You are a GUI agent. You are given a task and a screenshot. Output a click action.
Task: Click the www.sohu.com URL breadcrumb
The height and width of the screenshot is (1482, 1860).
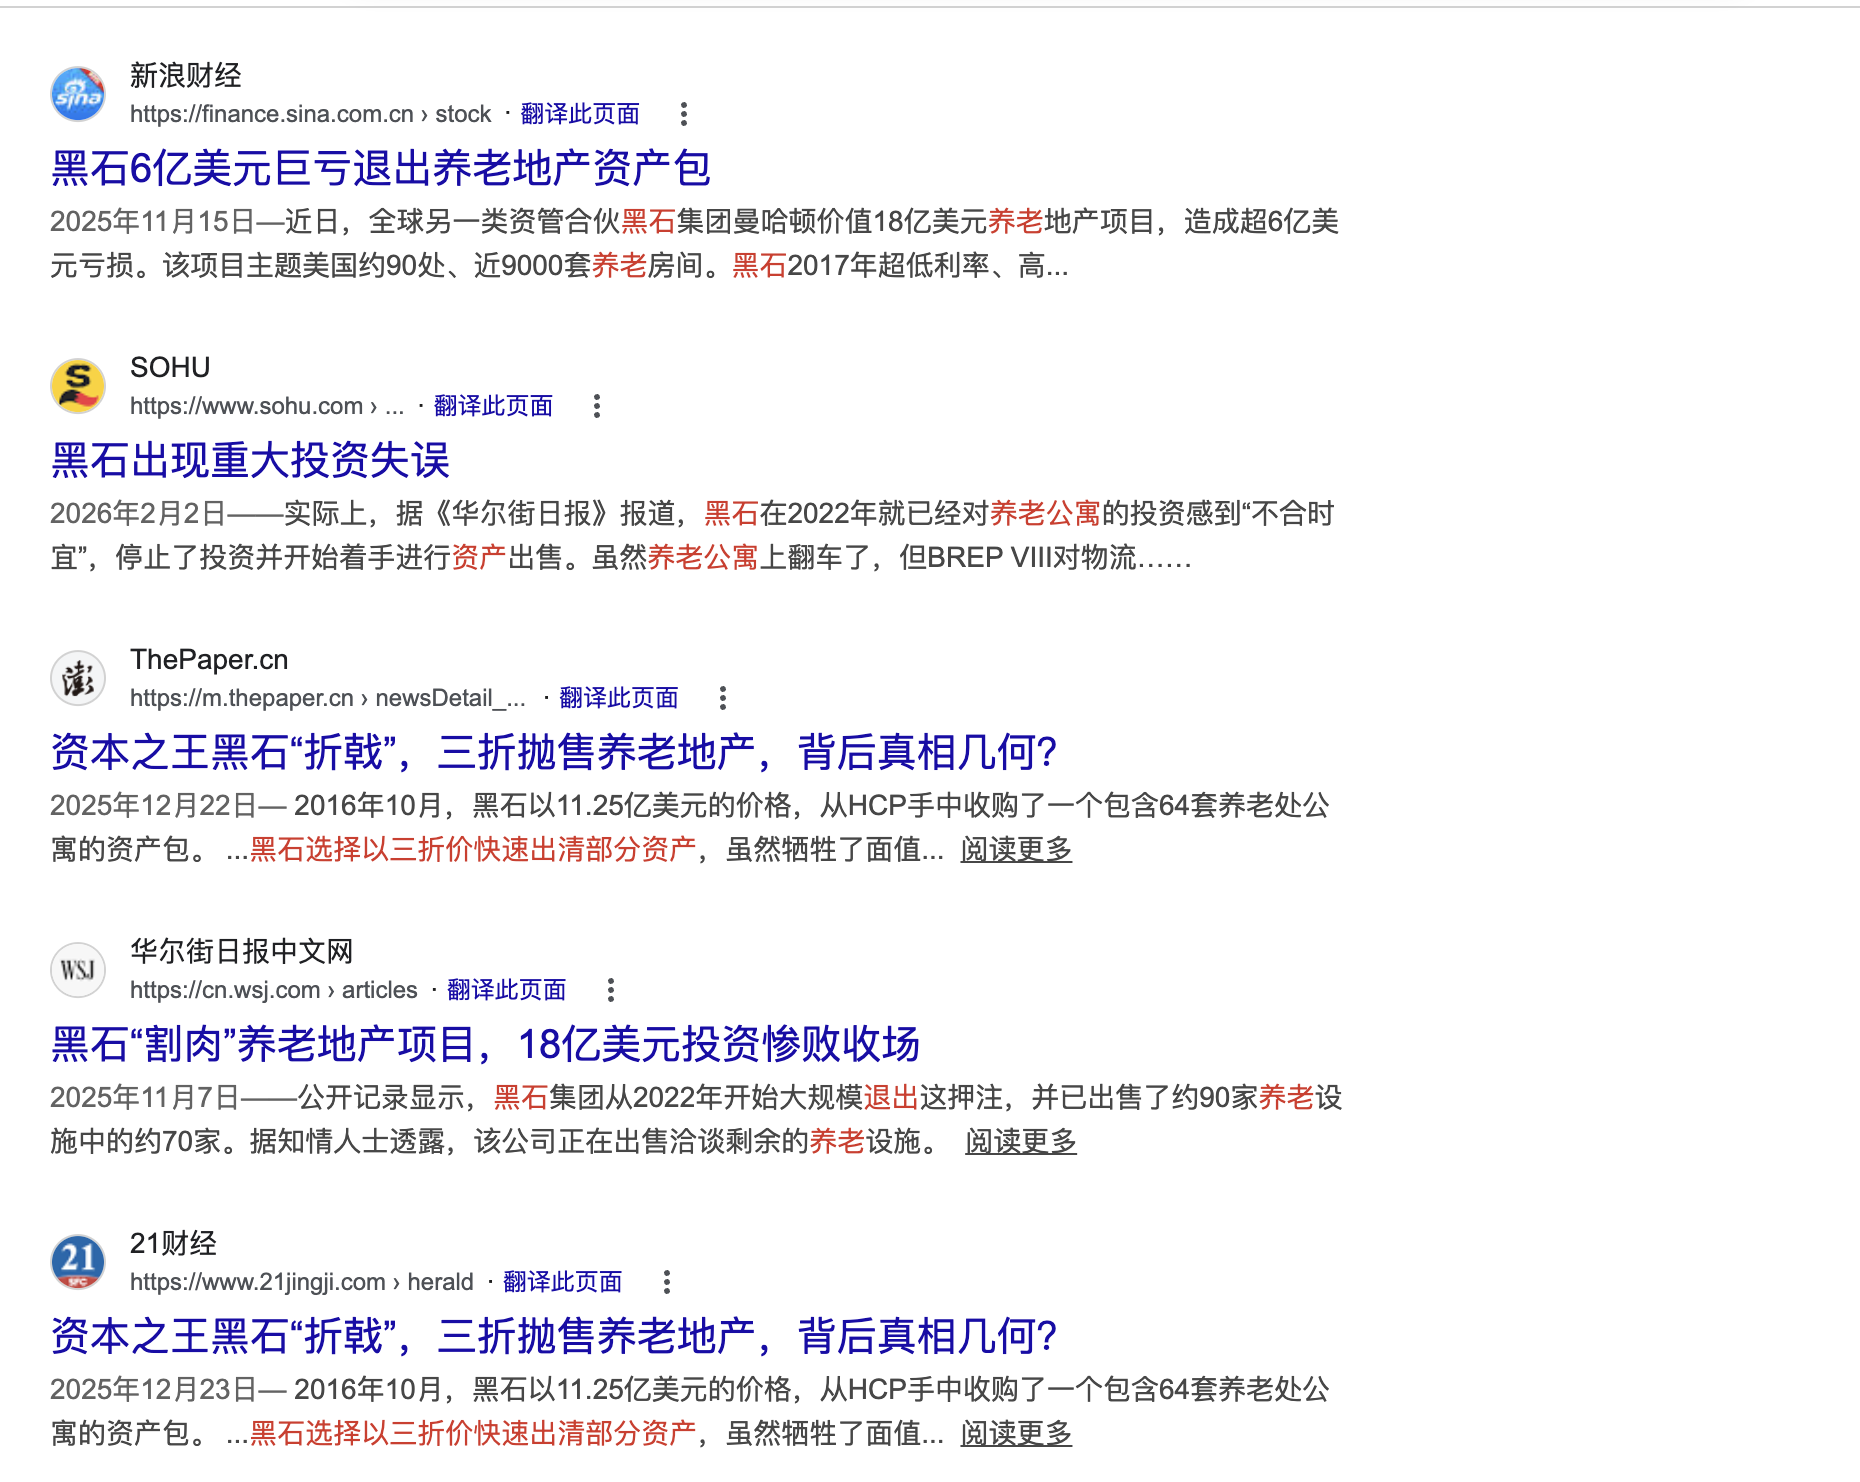pos(267,406)
